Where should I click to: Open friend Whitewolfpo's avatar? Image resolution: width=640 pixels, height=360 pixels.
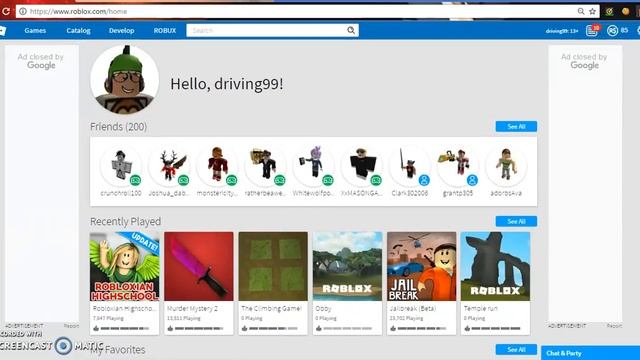(313, 166)
